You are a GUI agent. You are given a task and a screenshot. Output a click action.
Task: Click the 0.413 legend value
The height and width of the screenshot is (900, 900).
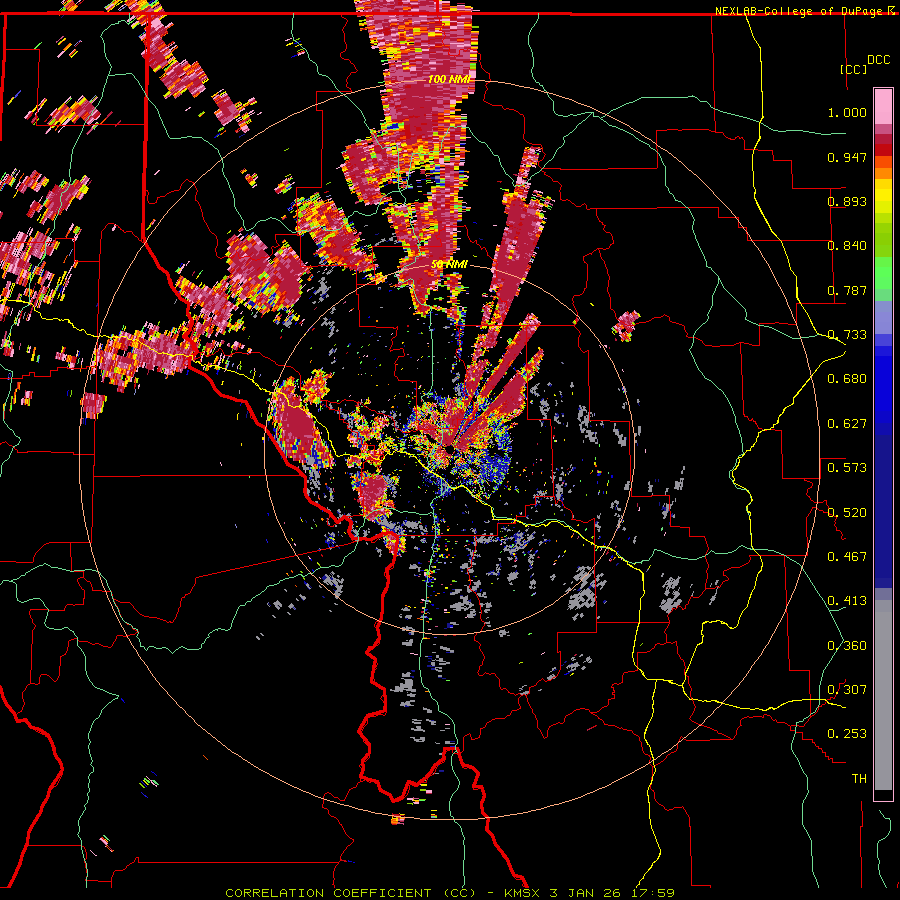[x=847, y=601]
